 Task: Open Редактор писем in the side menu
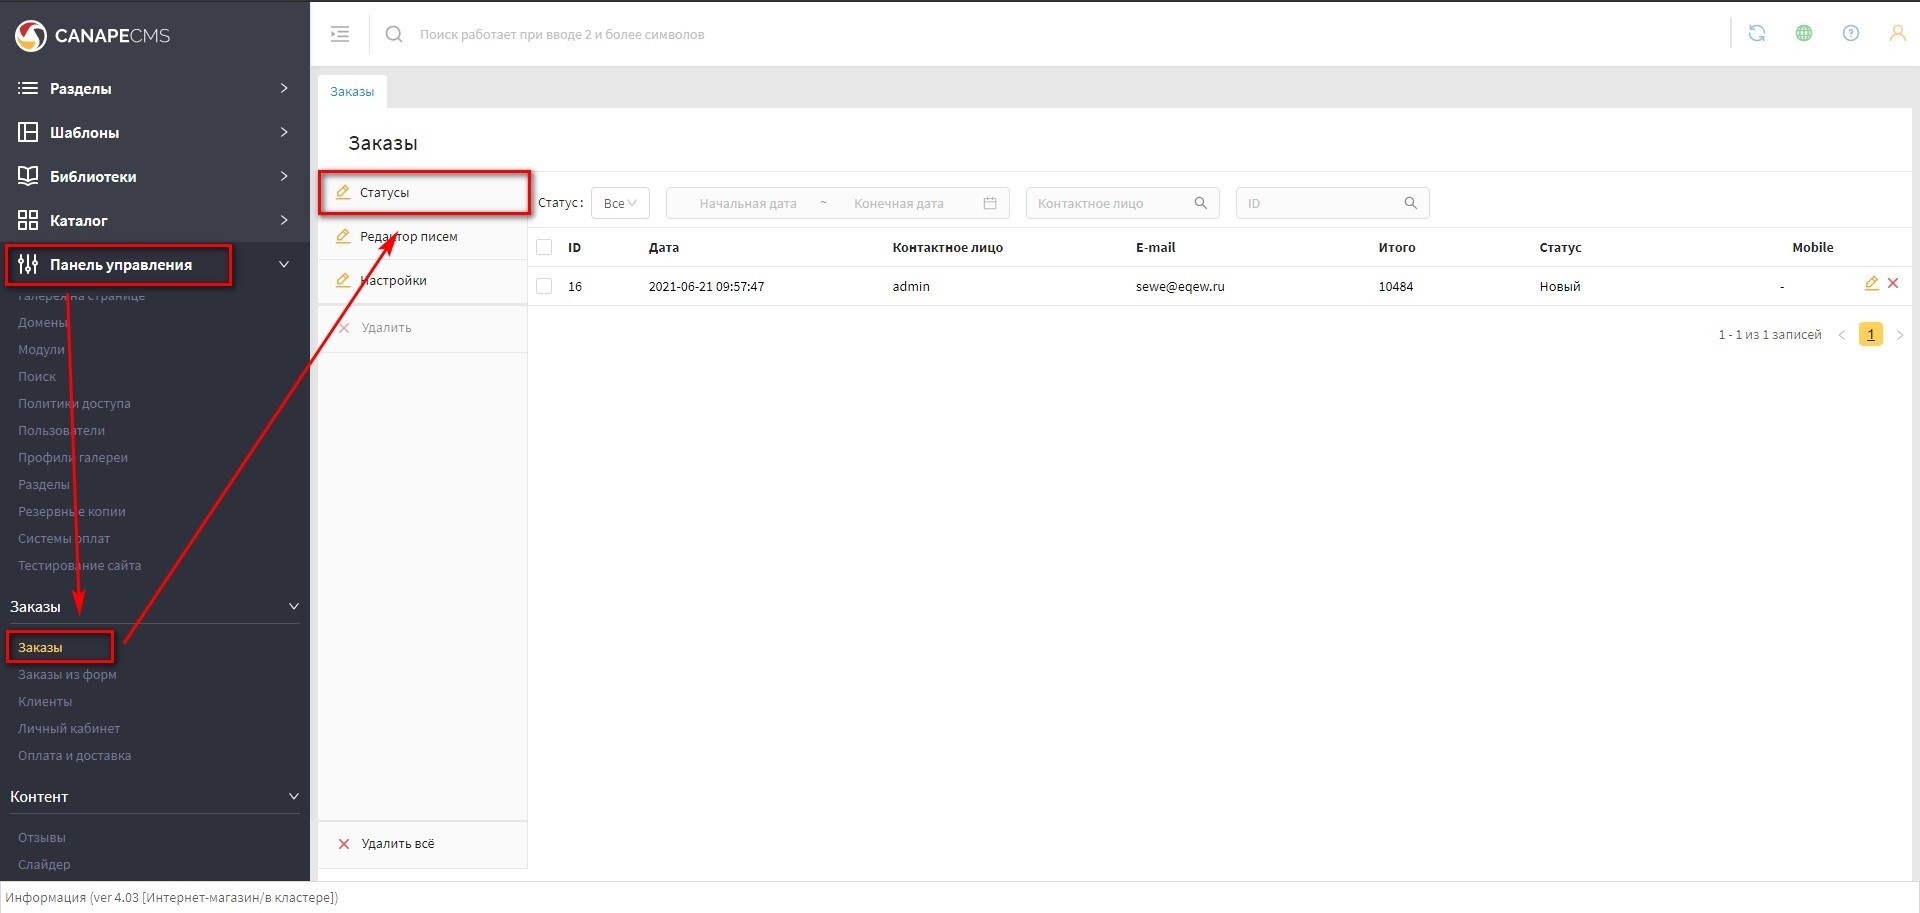[x=408, y=237]
